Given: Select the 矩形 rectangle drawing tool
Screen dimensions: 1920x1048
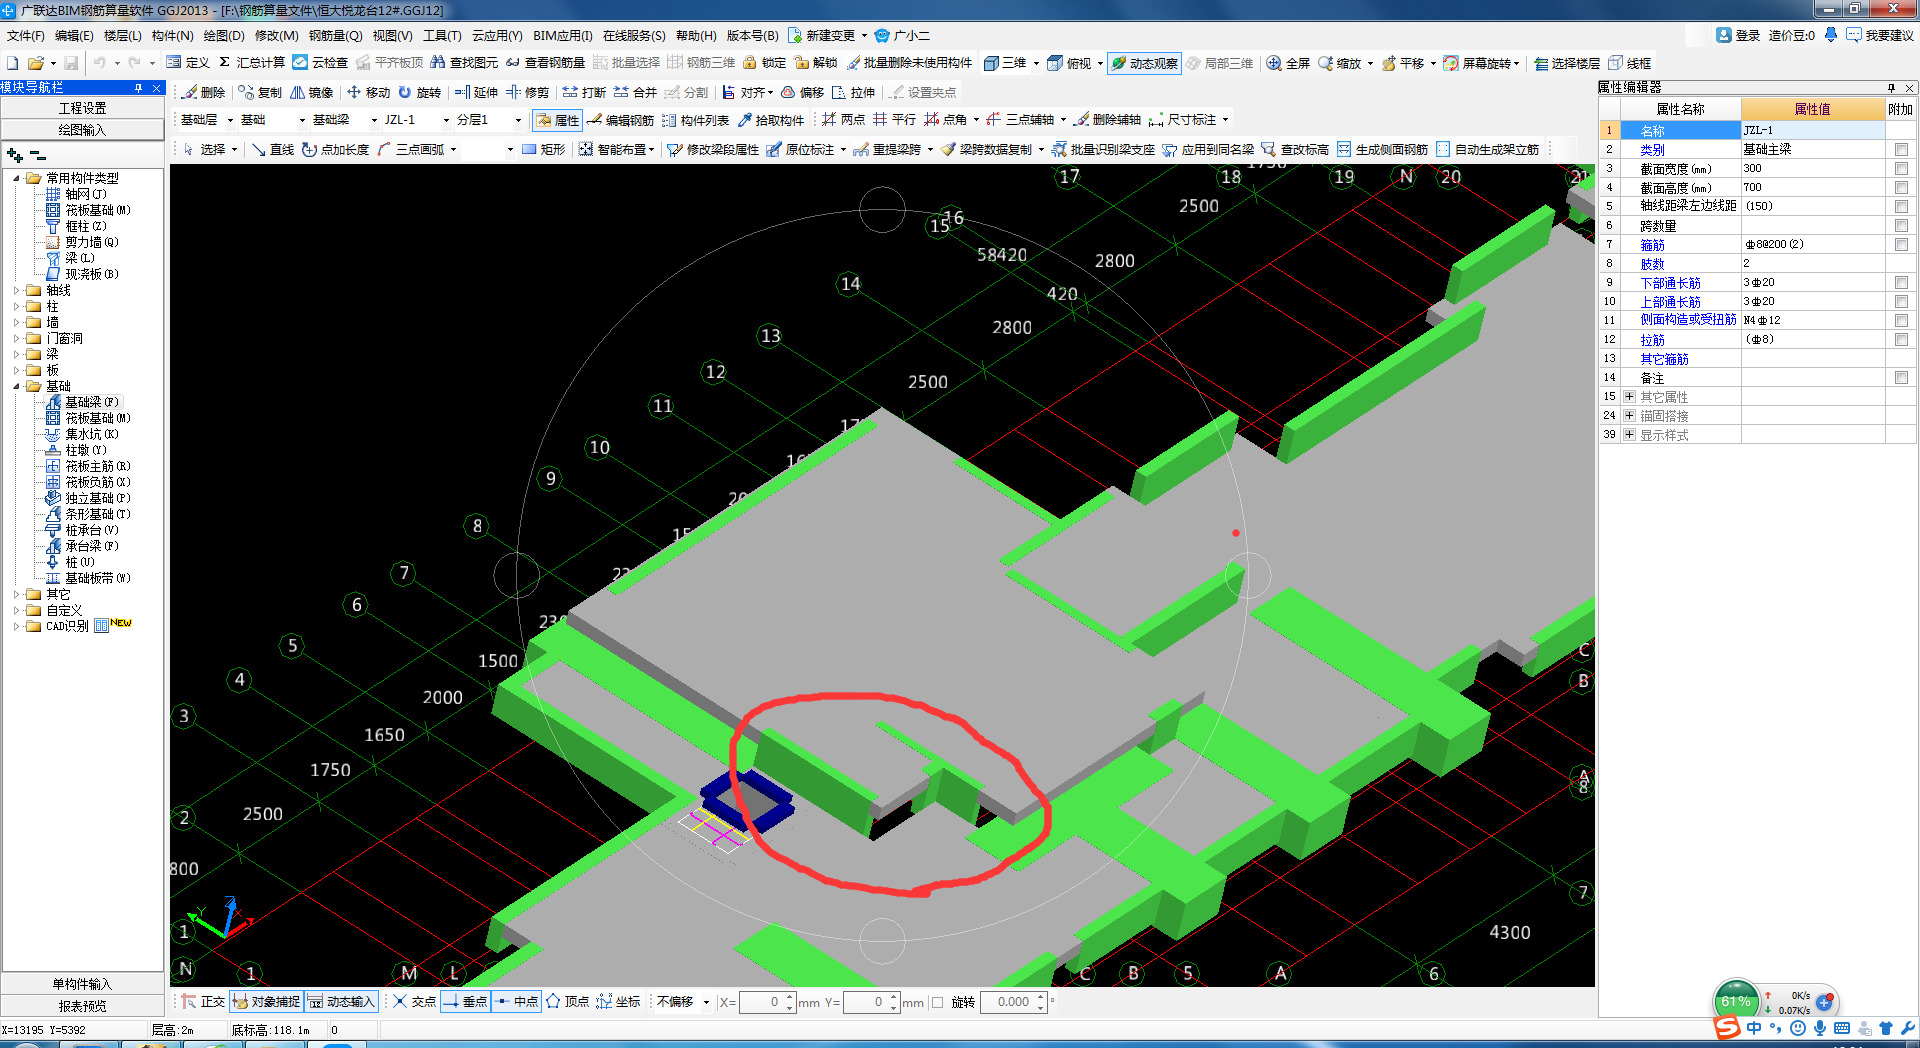Looking at the screenshot, I should coord(543,149).
